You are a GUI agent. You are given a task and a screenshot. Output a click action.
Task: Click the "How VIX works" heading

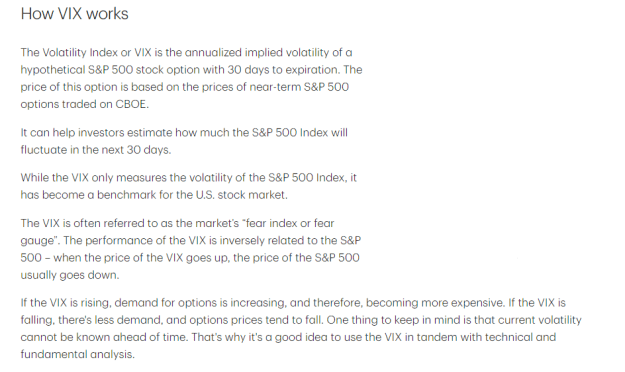click(75, 14)
